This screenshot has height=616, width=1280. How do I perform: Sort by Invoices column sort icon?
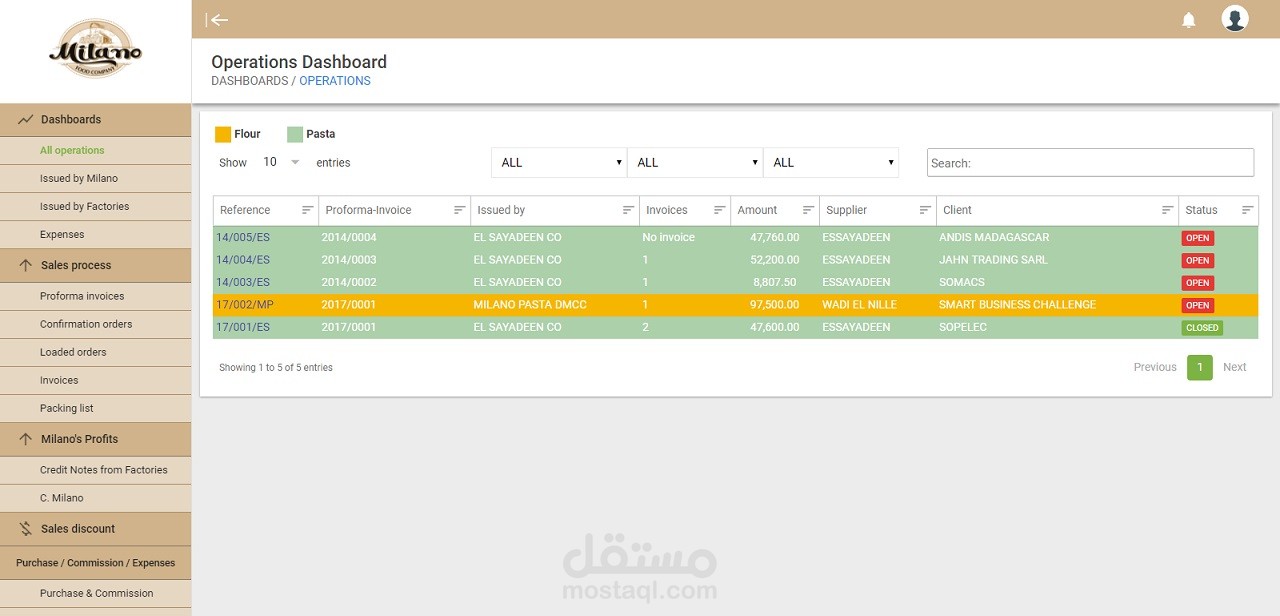click(720, 210)
